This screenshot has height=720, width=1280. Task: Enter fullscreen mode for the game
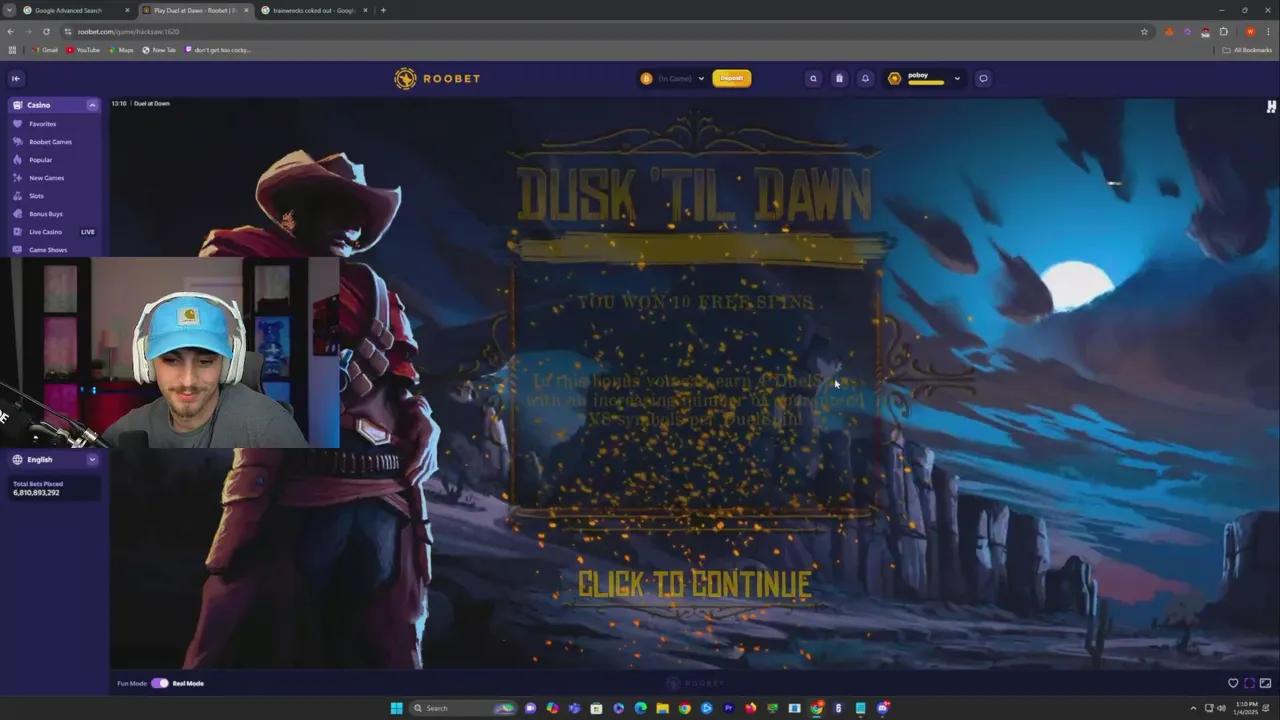click(x=1249, y=683)
